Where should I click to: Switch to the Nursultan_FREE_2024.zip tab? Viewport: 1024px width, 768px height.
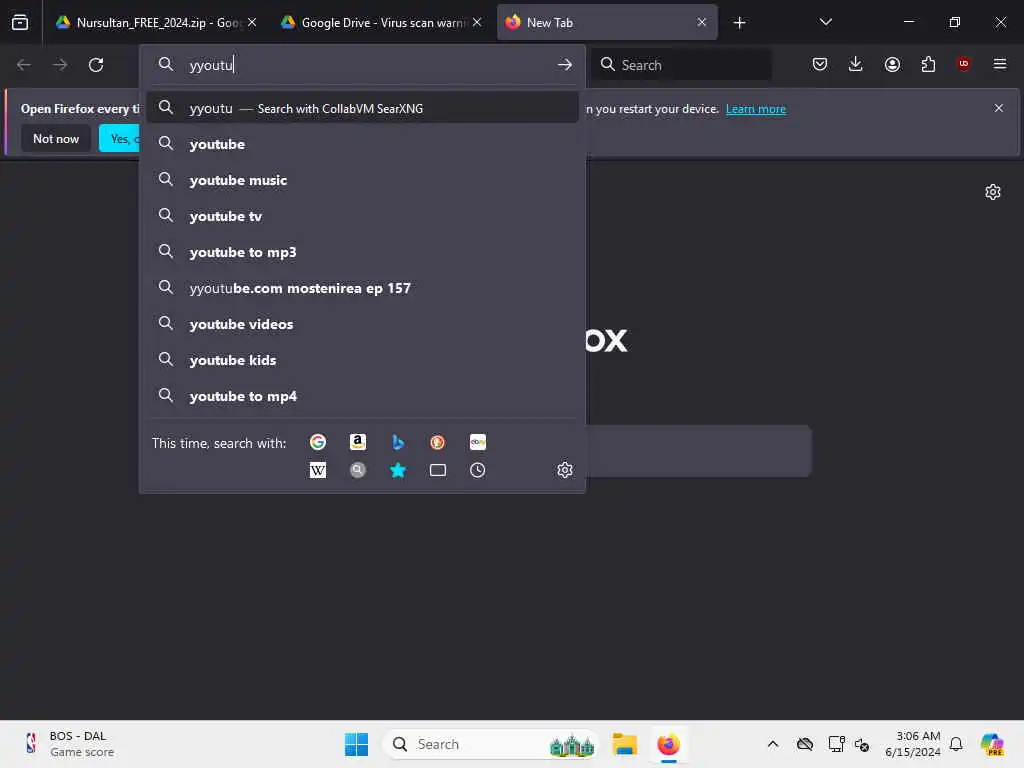155,22
